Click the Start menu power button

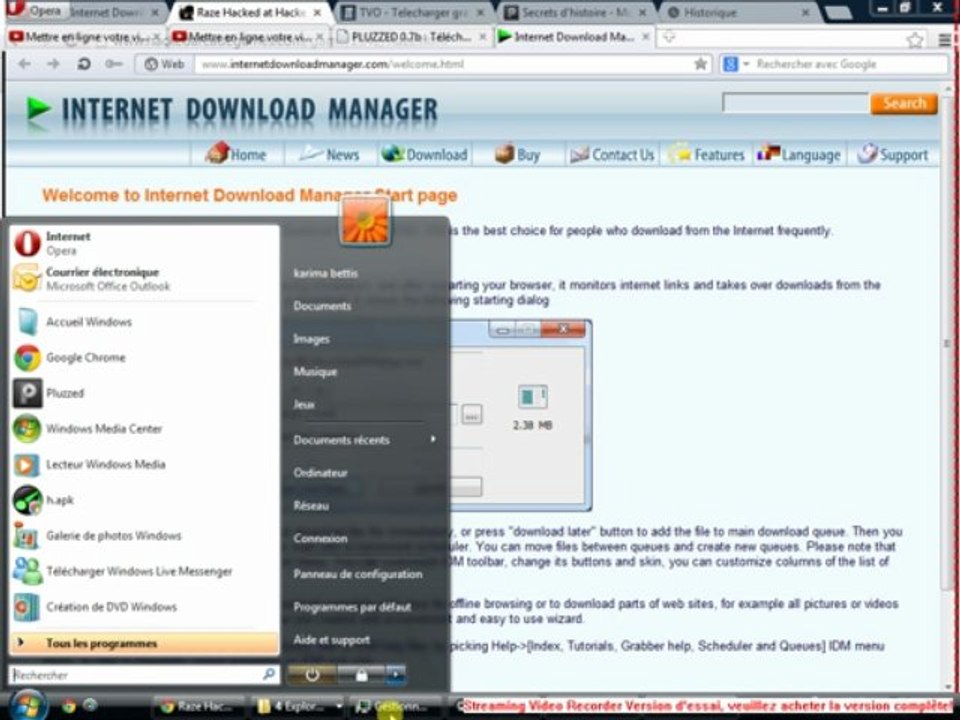(x=312, y=675)
